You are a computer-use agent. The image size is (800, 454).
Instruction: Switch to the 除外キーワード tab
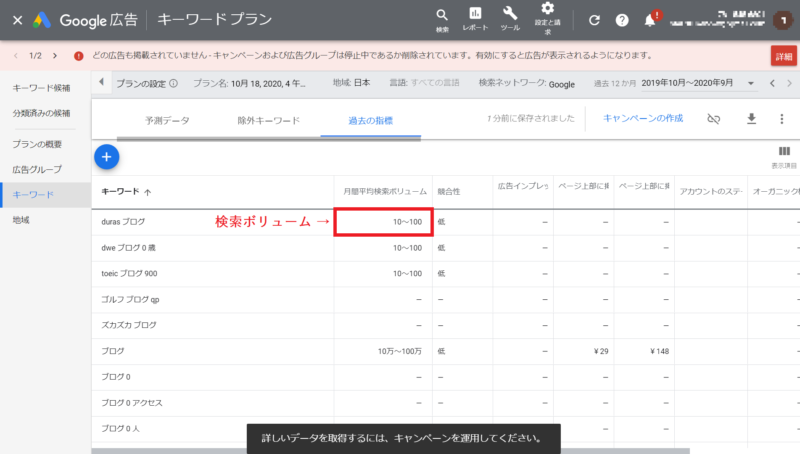(268, 121)
